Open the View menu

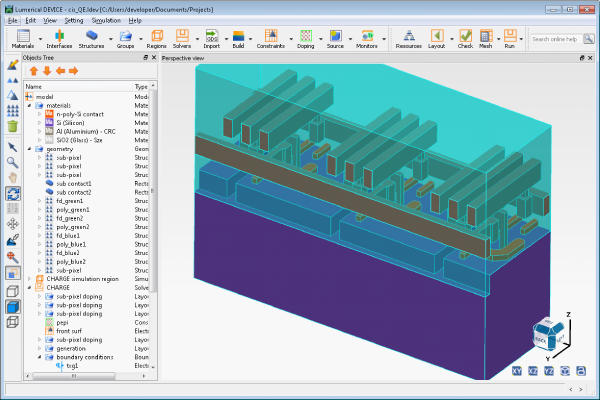(50, 21)
